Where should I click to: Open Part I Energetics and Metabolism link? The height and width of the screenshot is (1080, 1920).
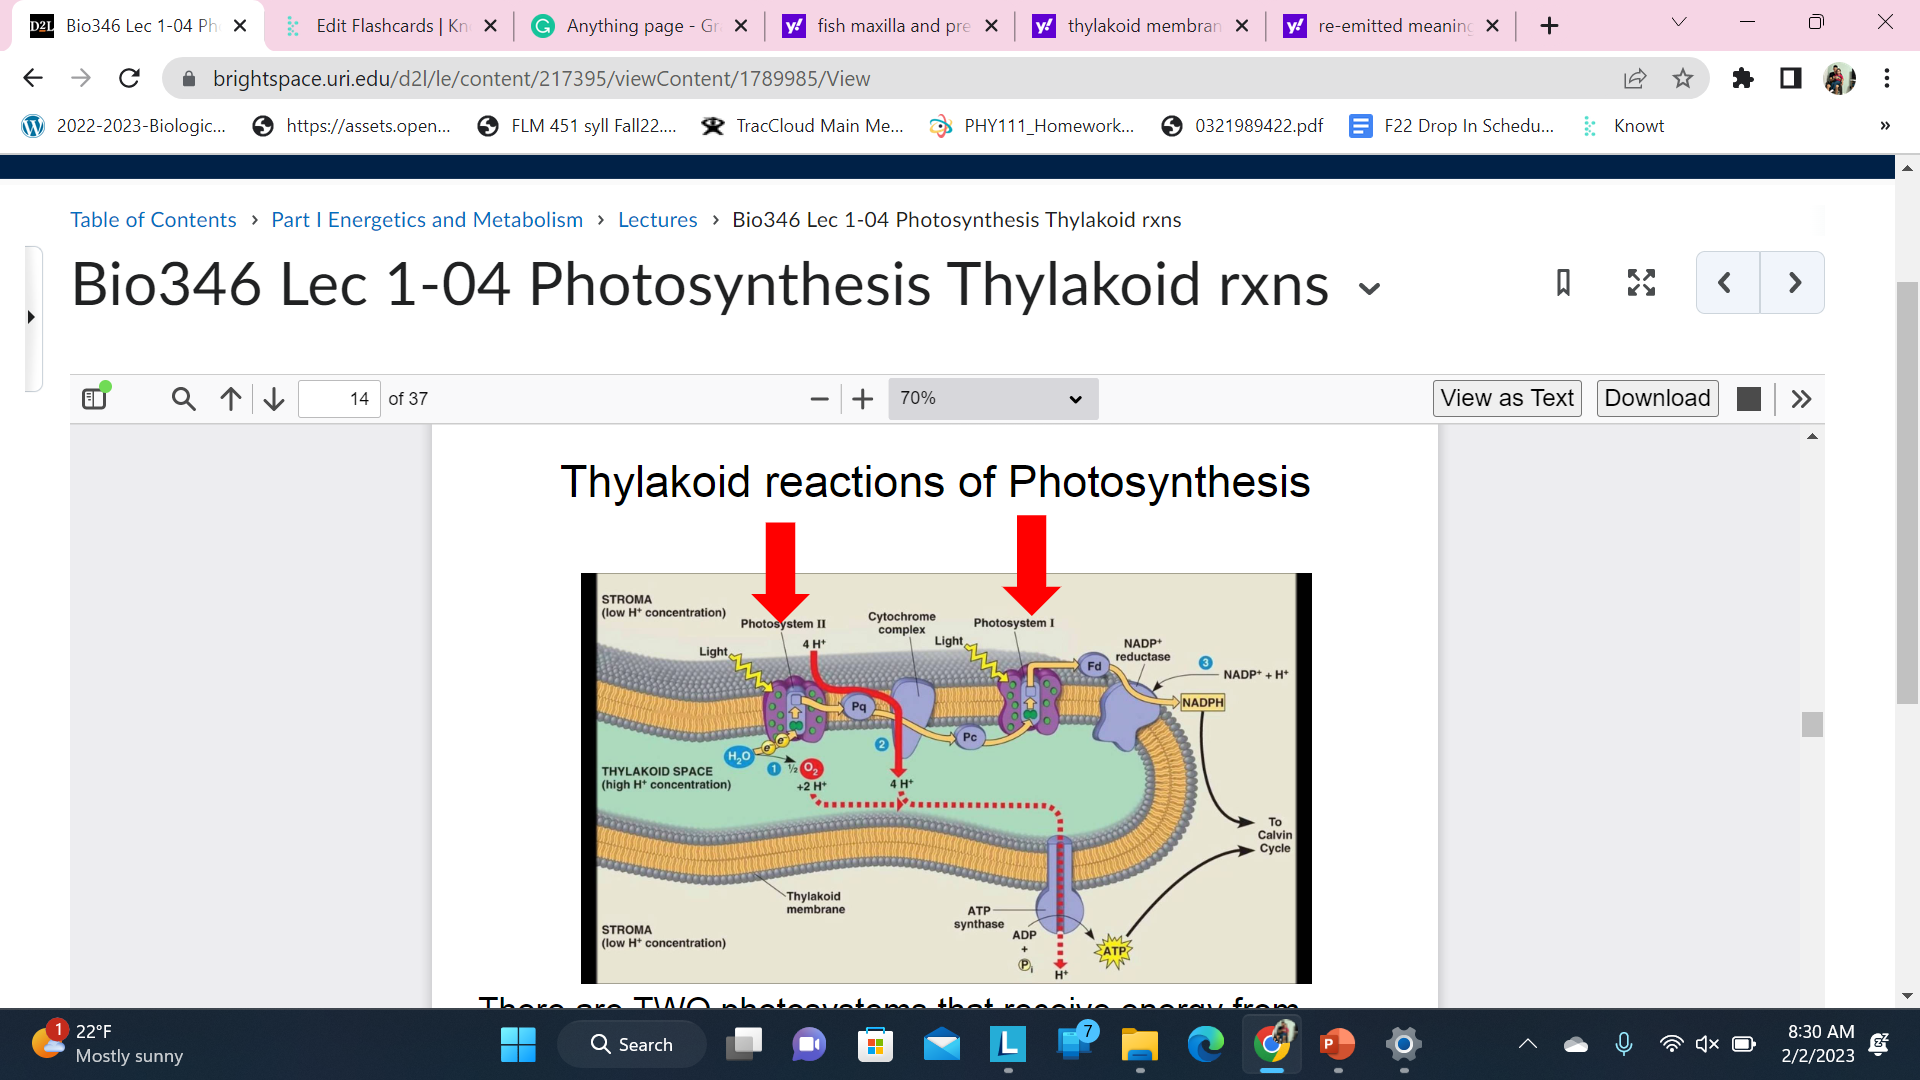[x=427, y=220]
